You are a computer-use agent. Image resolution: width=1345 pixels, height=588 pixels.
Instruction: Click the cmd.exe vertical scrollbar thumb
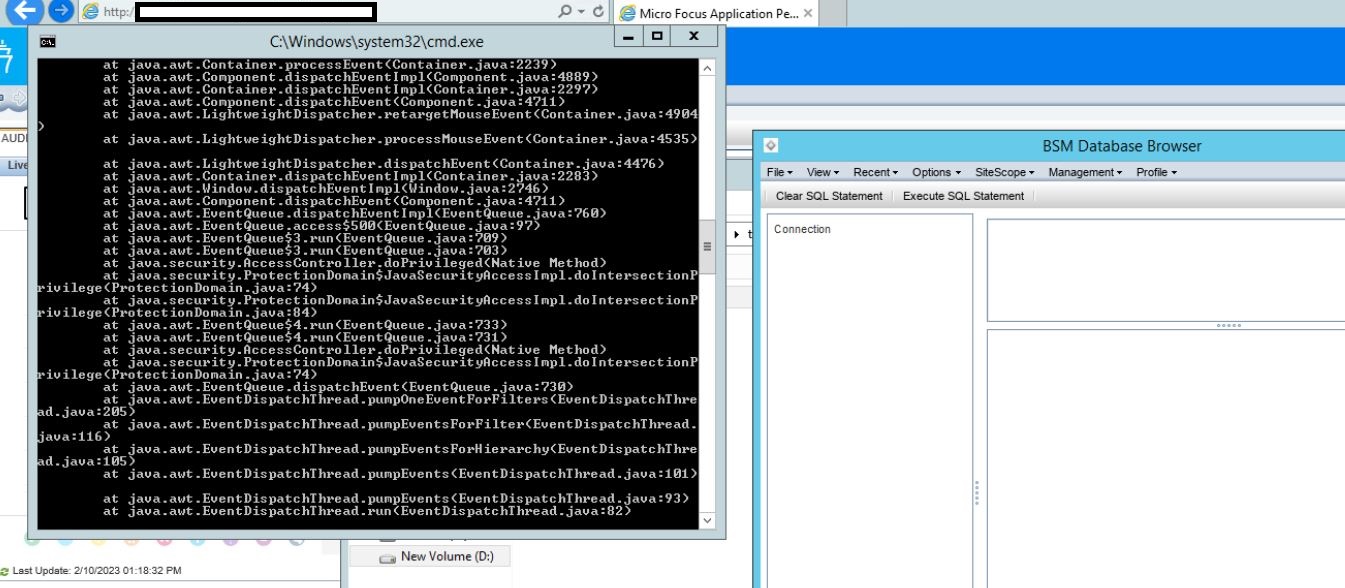point(708,247)
